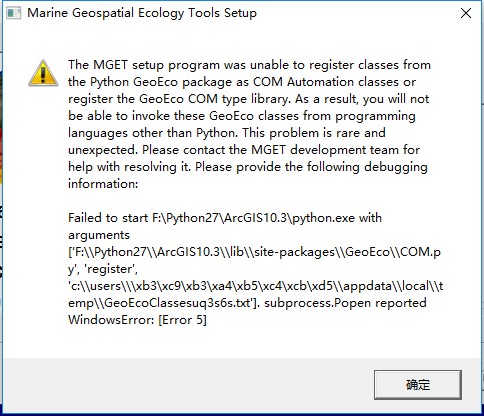Close the Marine Geospatial Ecology Tools Setup dialog
Viewport: 484px width, 416px height.
466,13
